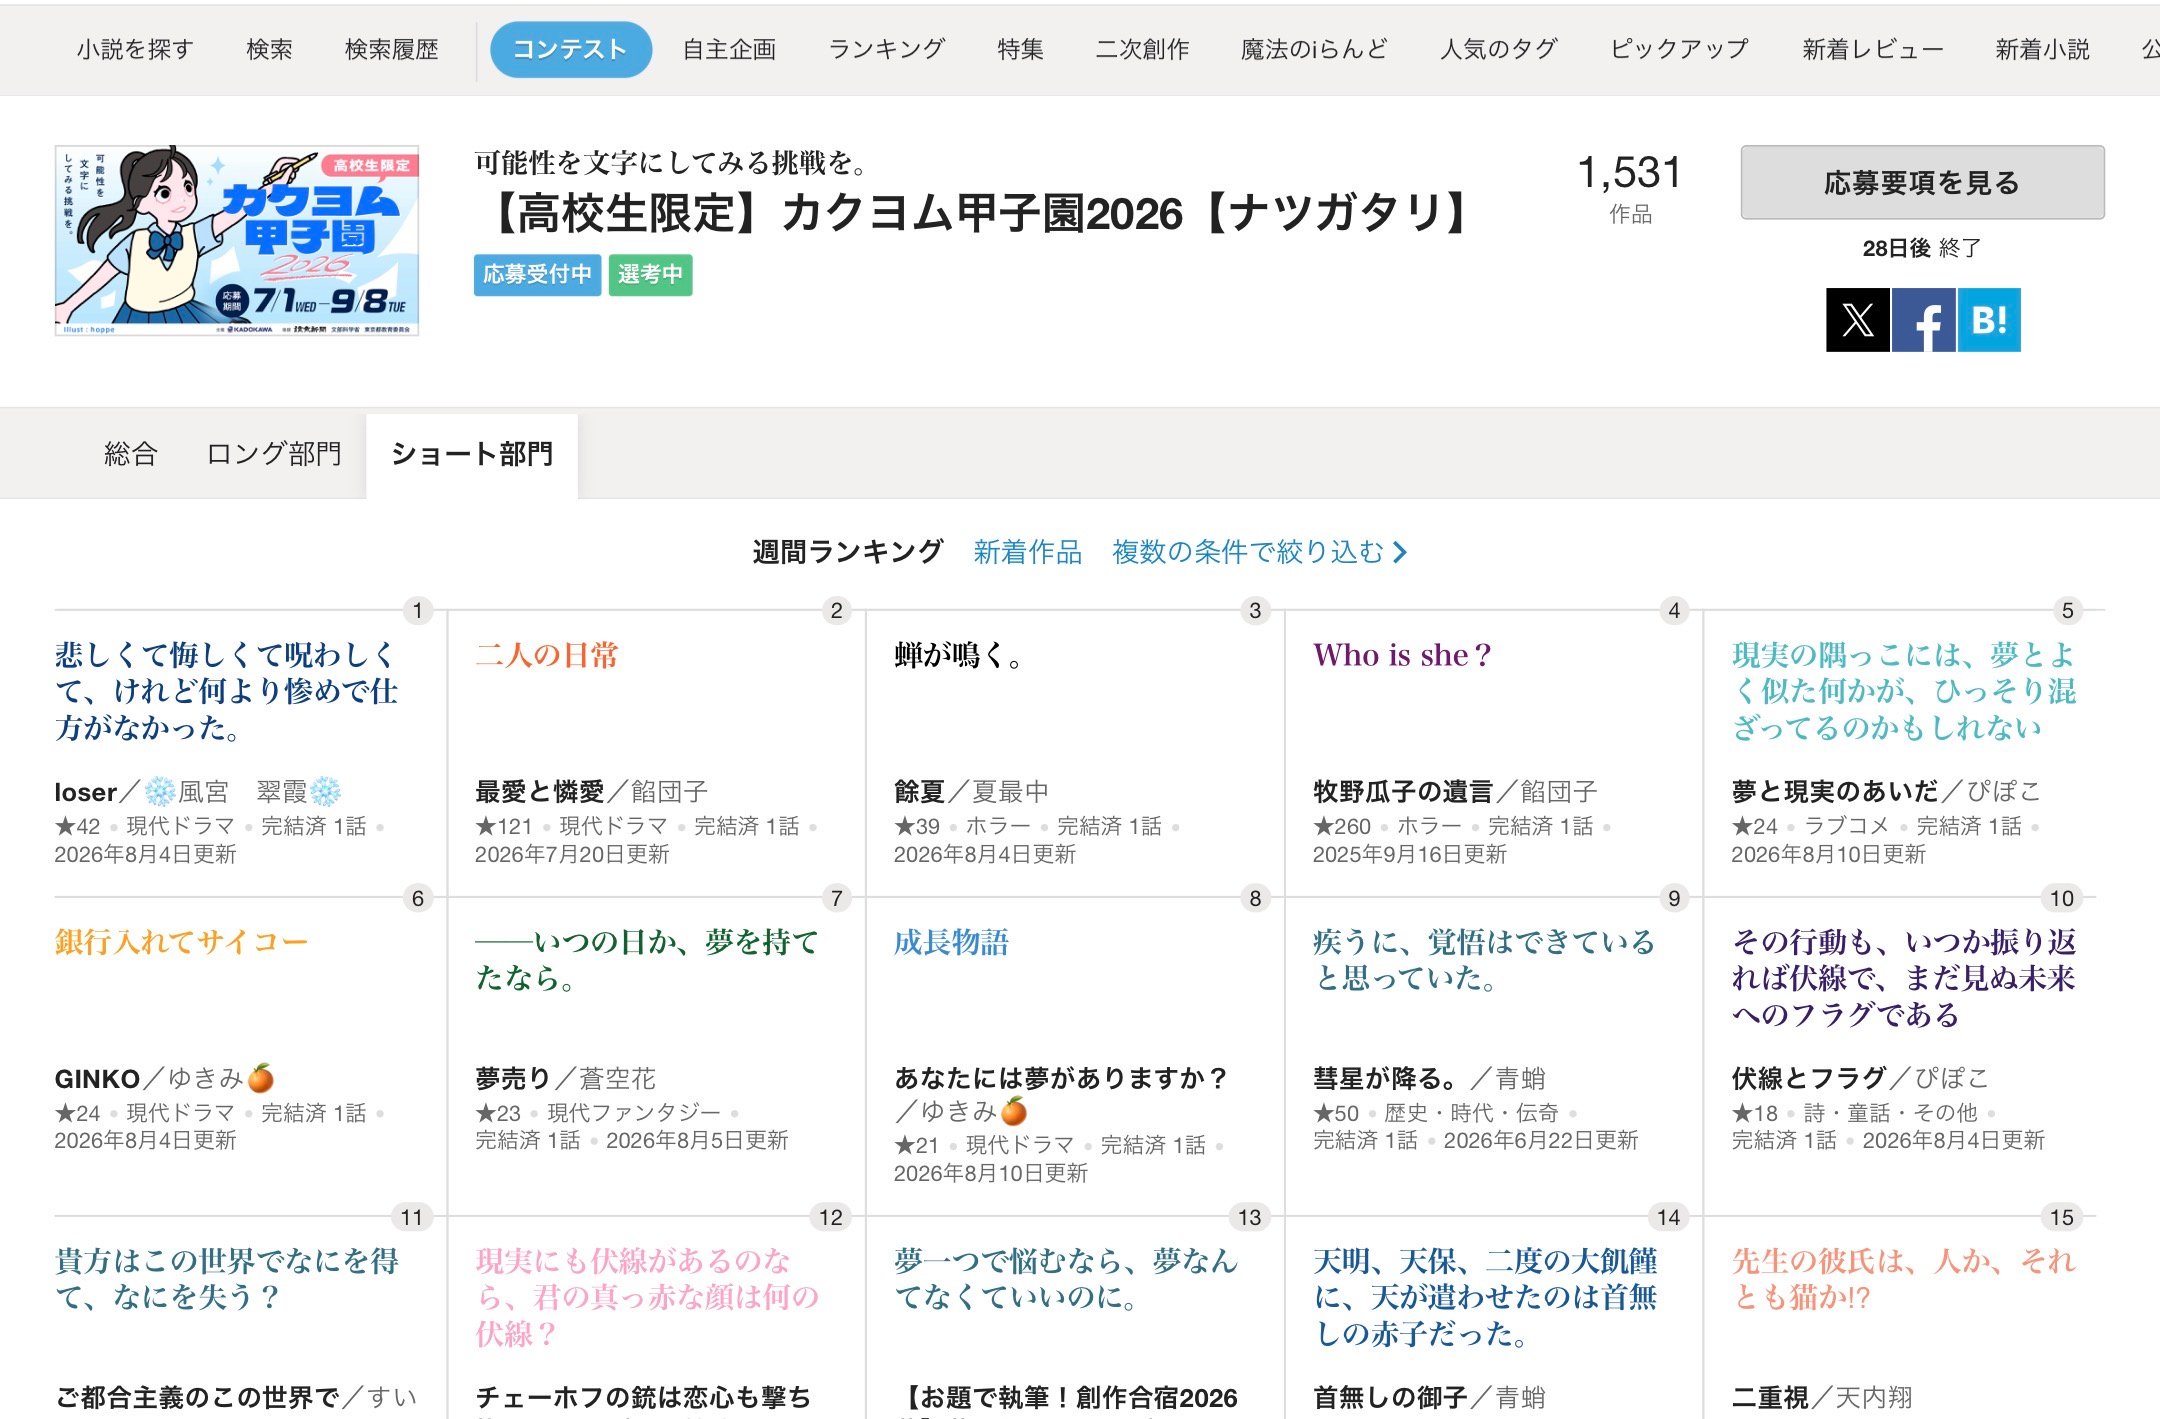Screen dimensions: 2160x1419
Task: Click the work title 餘夏
Action: [x=920, y=792]
